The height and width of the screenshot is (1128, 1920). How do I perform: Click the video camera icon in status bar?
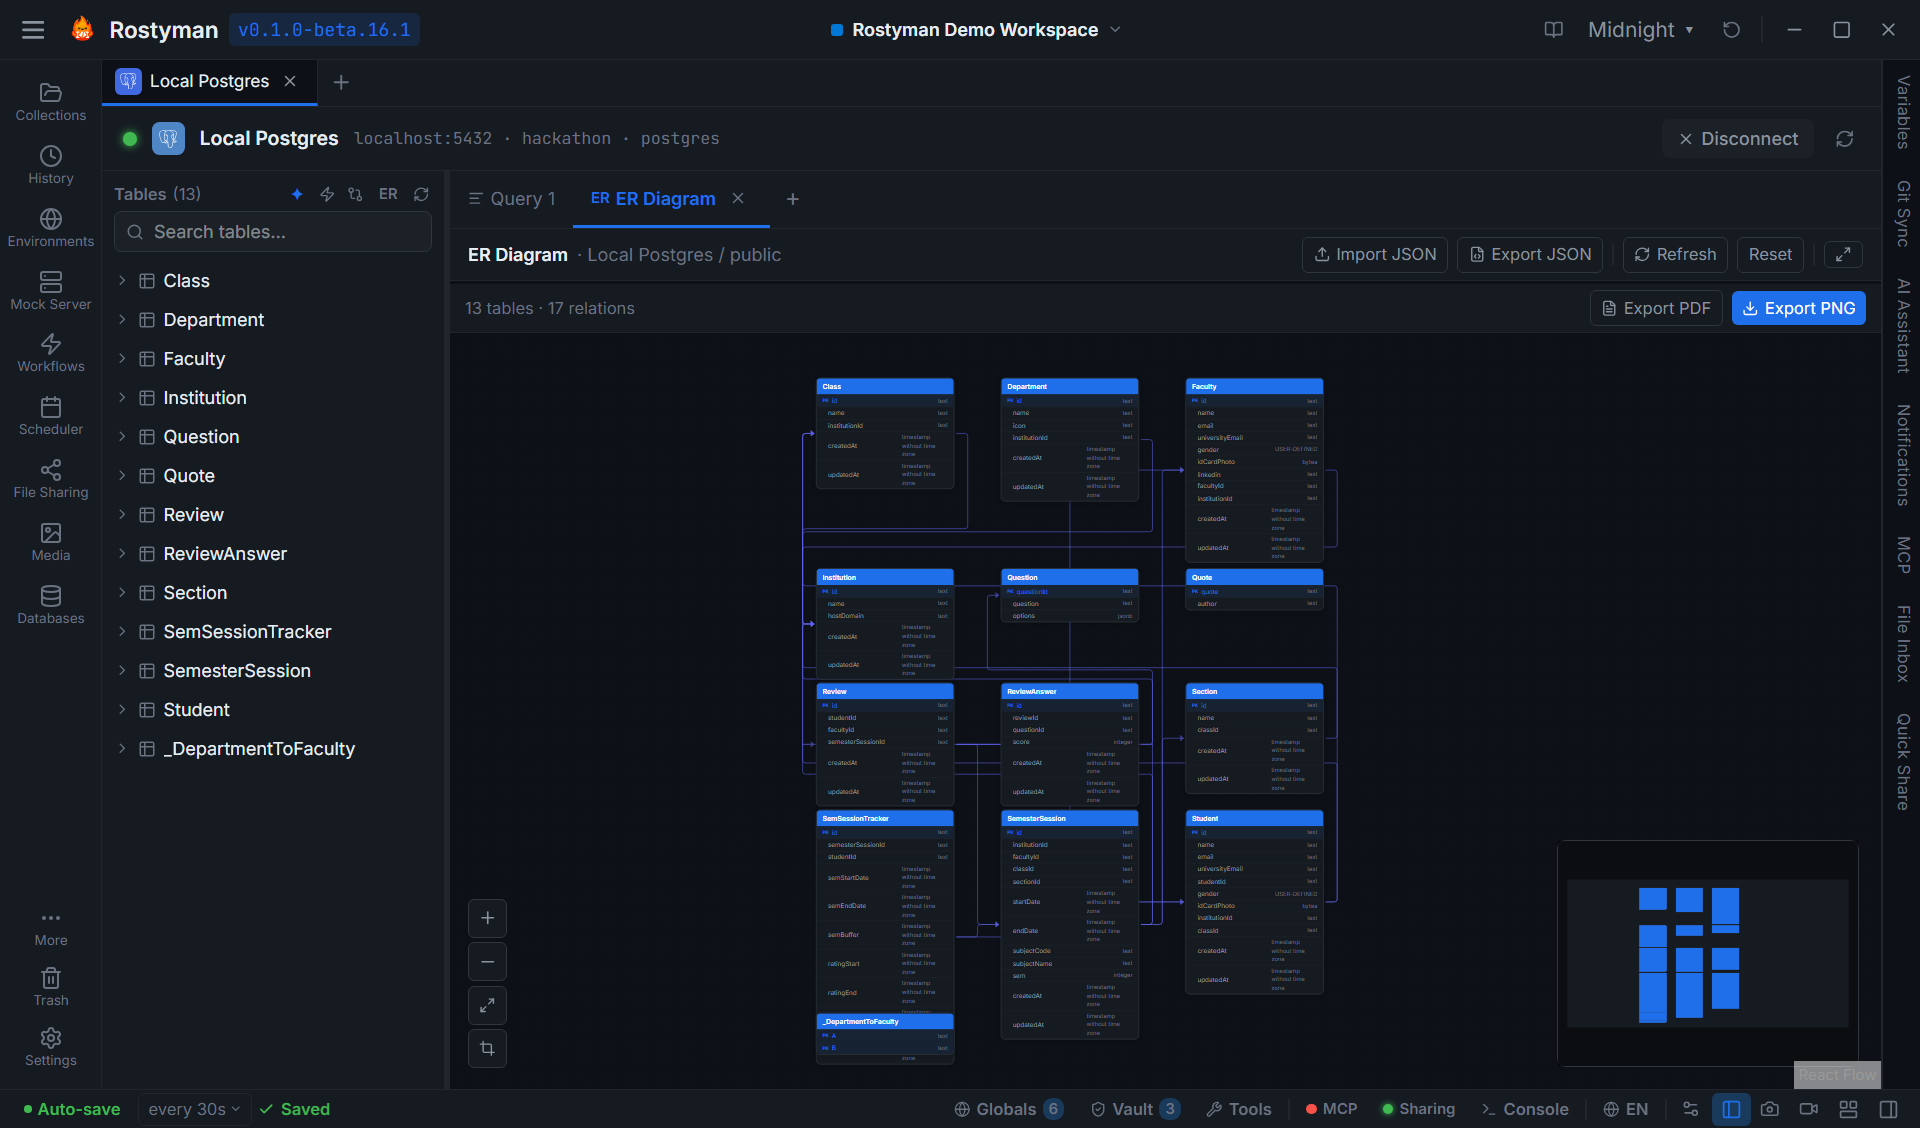click(1809, 1109)
